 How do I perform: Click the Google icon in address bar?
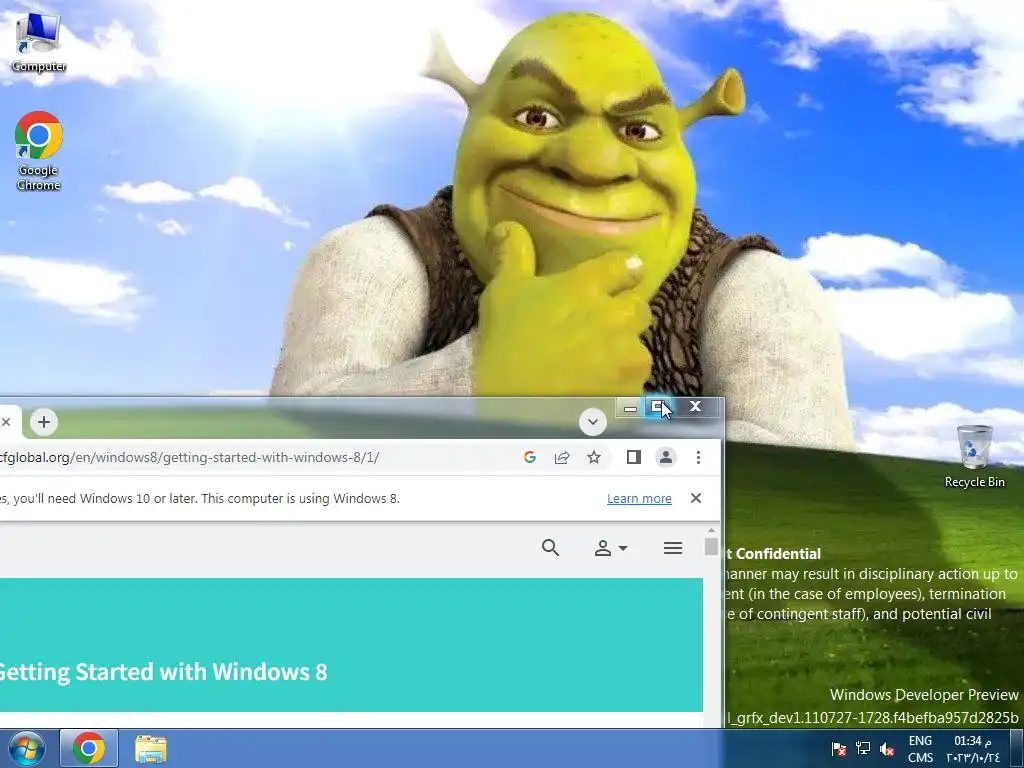tap(530, 457)
